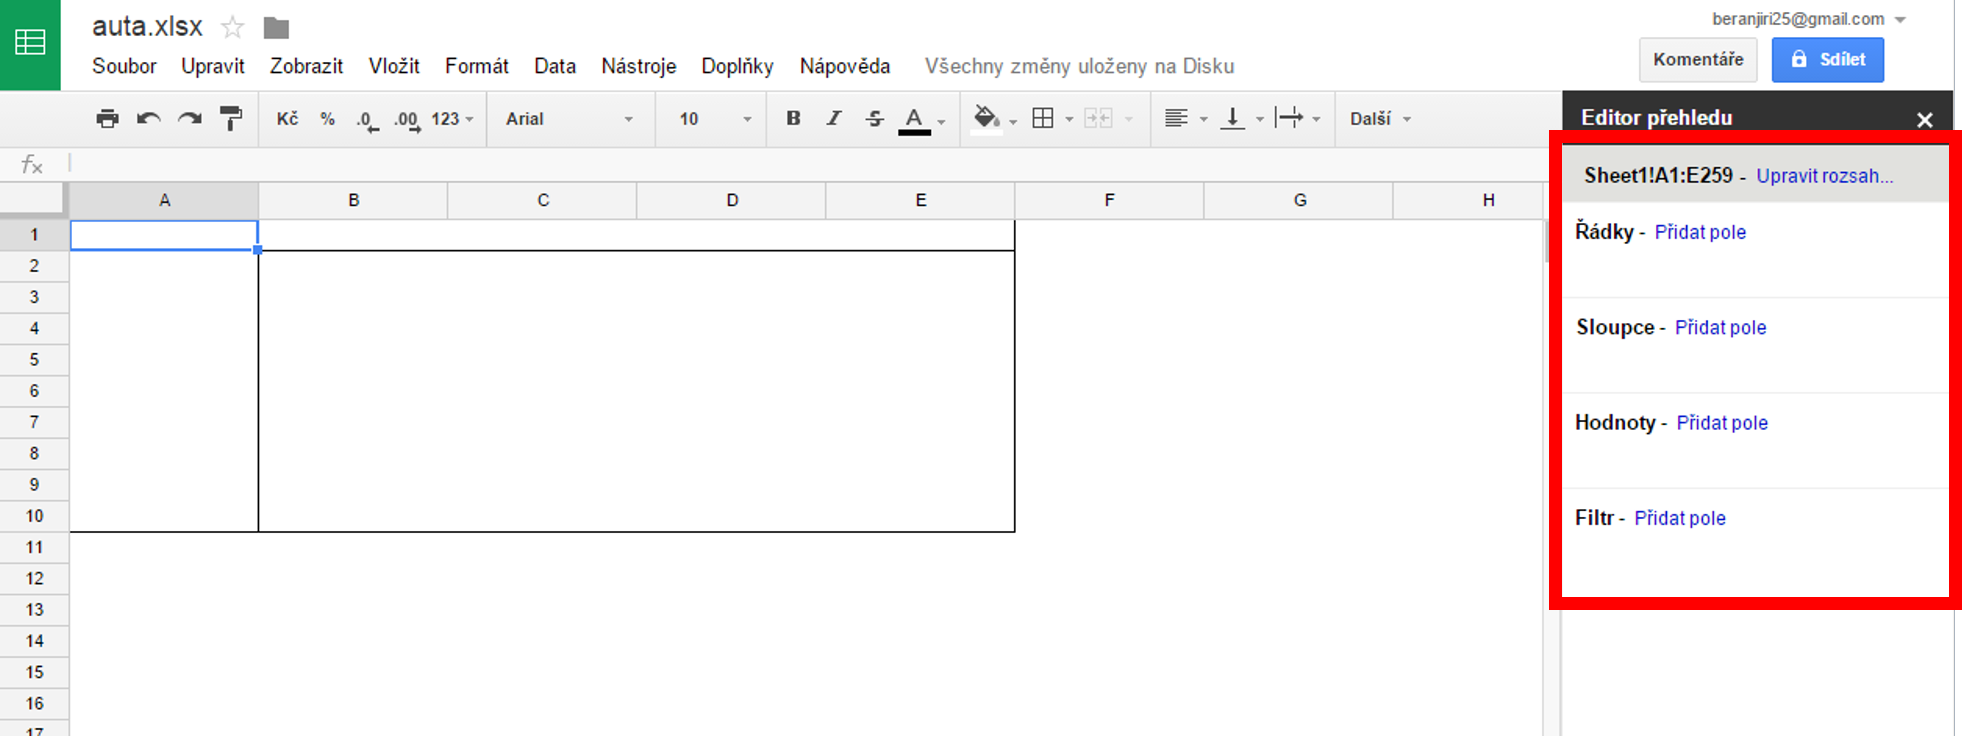Click the Print icon
This screenshot has height=736, width=1962.
(107, 119)
